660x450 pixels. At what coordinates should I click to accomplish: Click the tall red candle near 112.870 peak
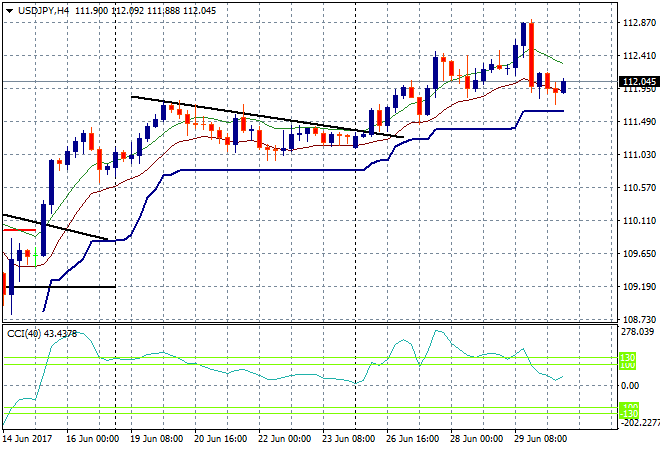coord(532,55)
